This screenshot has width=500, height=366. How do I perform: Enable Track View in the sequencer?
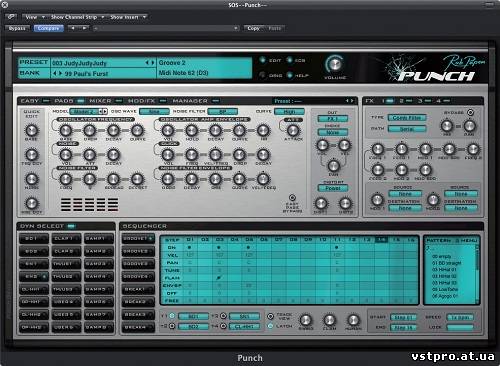click(x=270, y=316)
